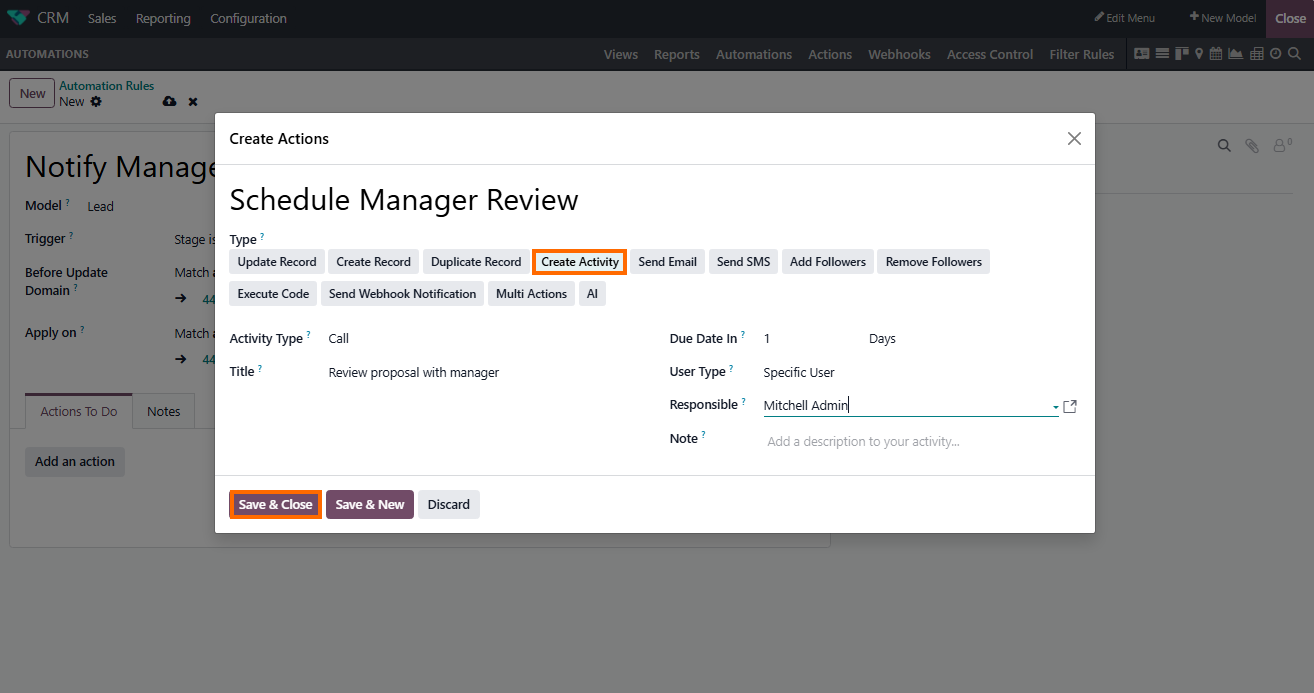Image resolution: width=1314 pixels, height=693 pixels.
Task: Select the Send SMS action type
Action: [744, 262]
